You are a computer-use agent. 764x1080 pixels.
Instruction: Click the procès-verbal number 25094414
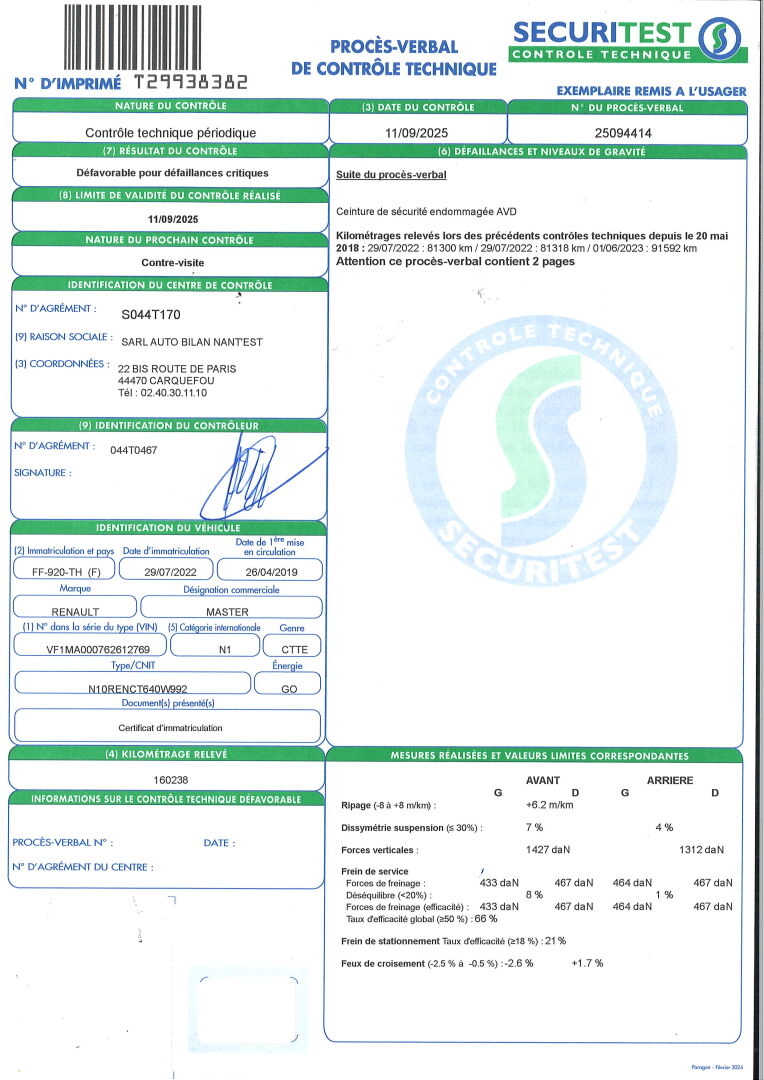[x=623, y=131]
